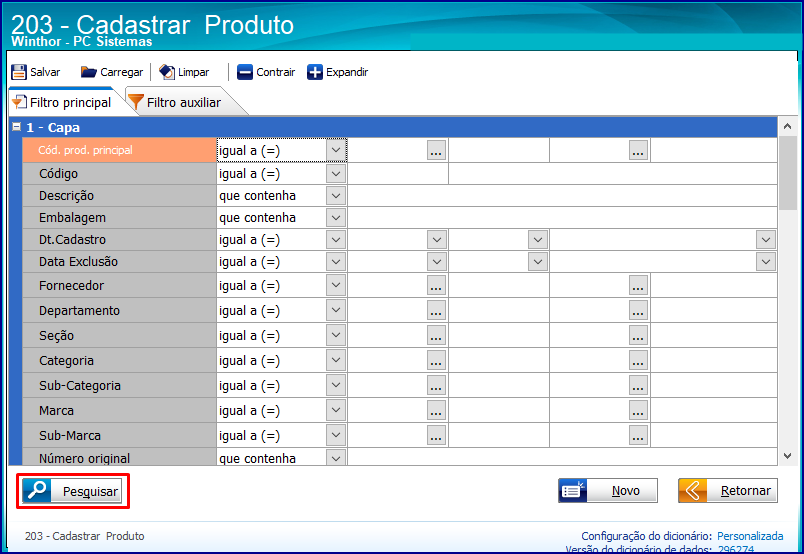Click the Carregar folder icon
This screenshot has height=554, width=804.
[x=89, y=72]
